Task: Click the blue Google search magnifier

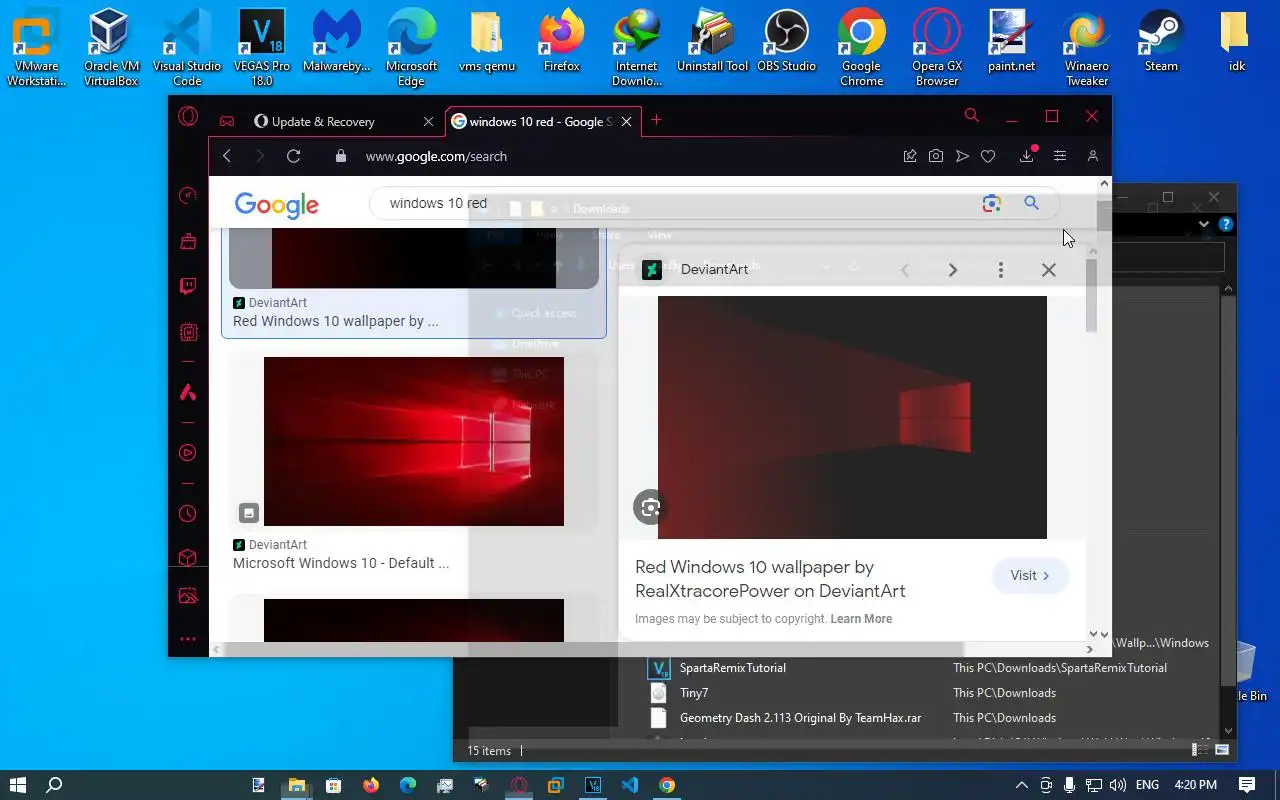Action: pyautogui.click(x=1031, y=203)
